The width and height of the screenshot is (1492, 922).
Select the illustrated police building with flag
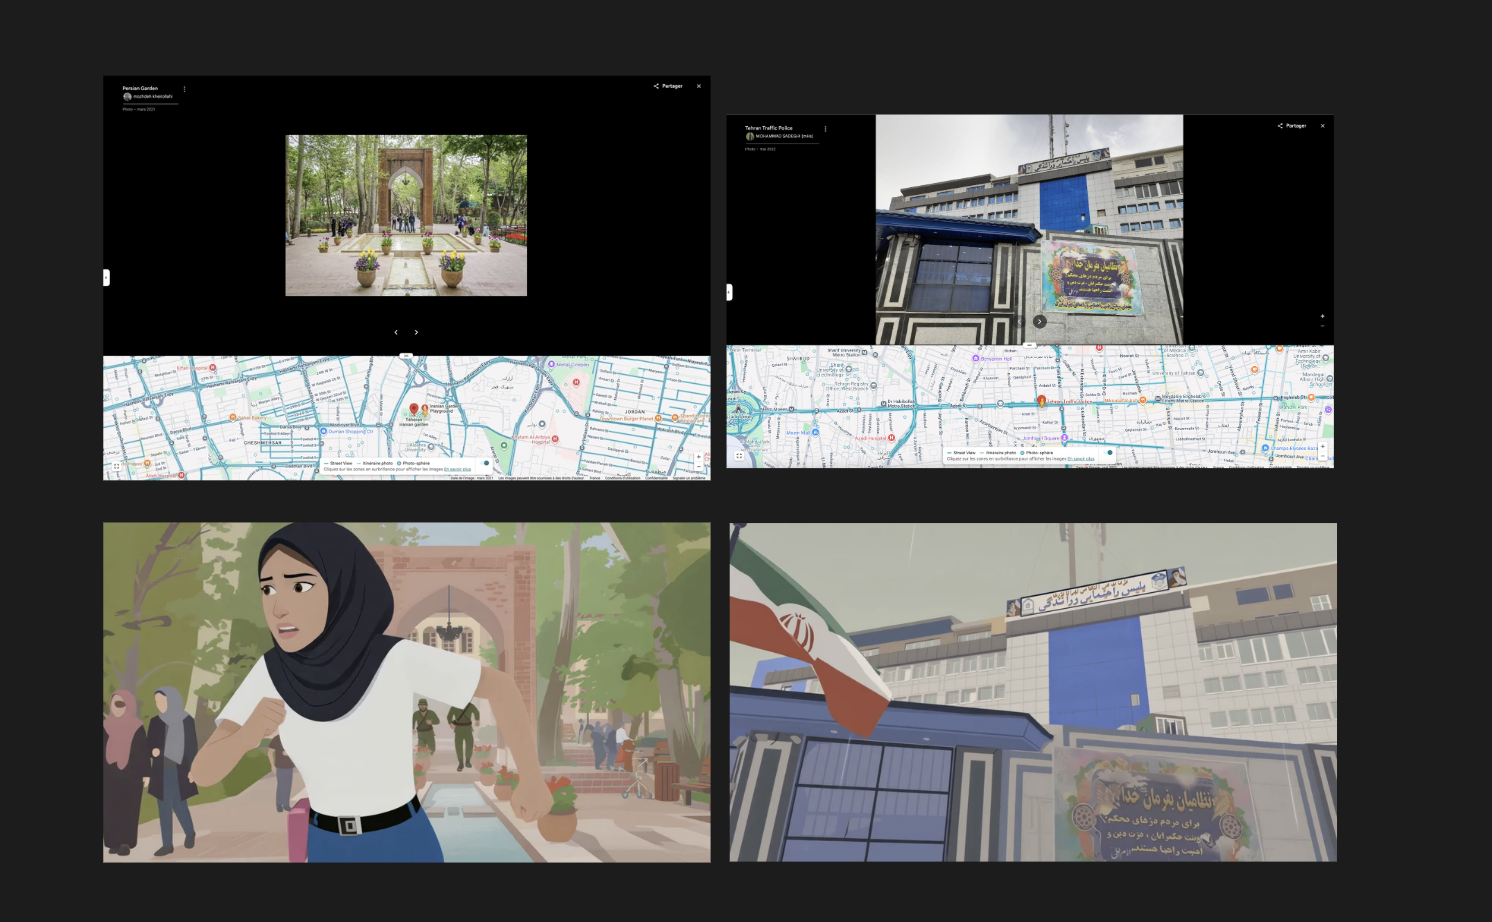[x=1033, y=692]
